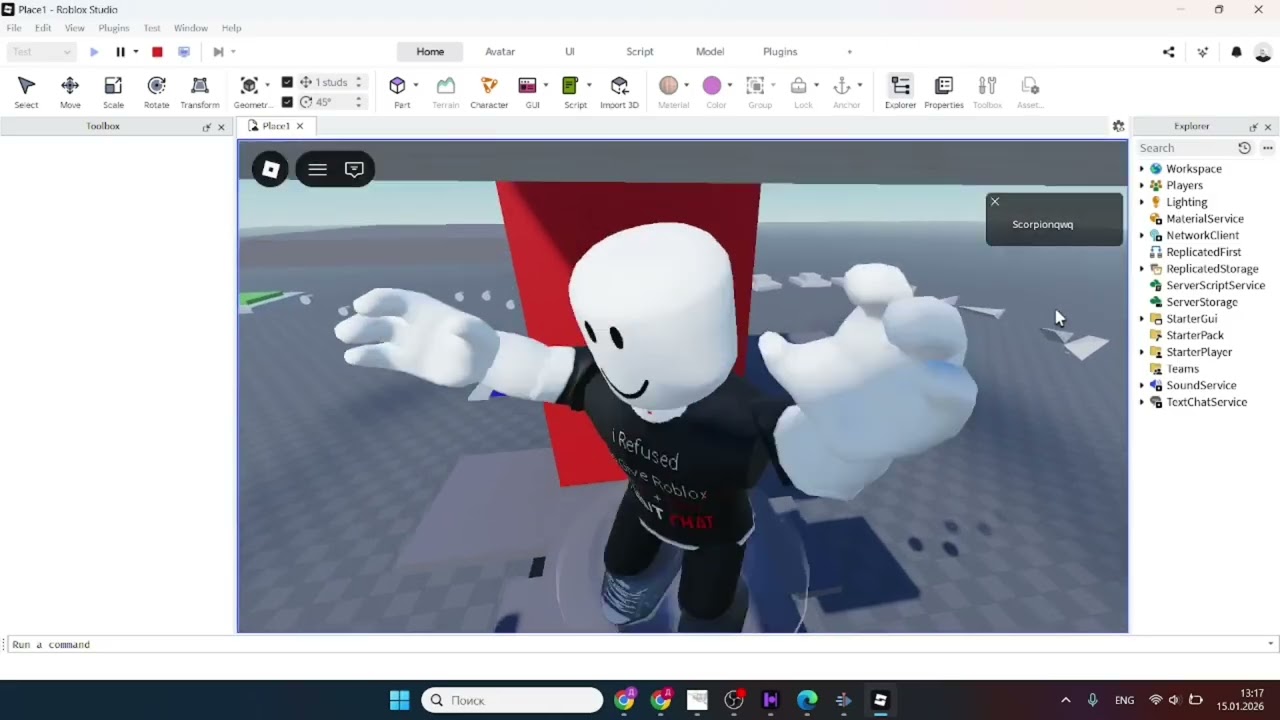Expand the Workspace node
The width and height of the screenshot is (1280, 720).
click(x=1142, y=169)
